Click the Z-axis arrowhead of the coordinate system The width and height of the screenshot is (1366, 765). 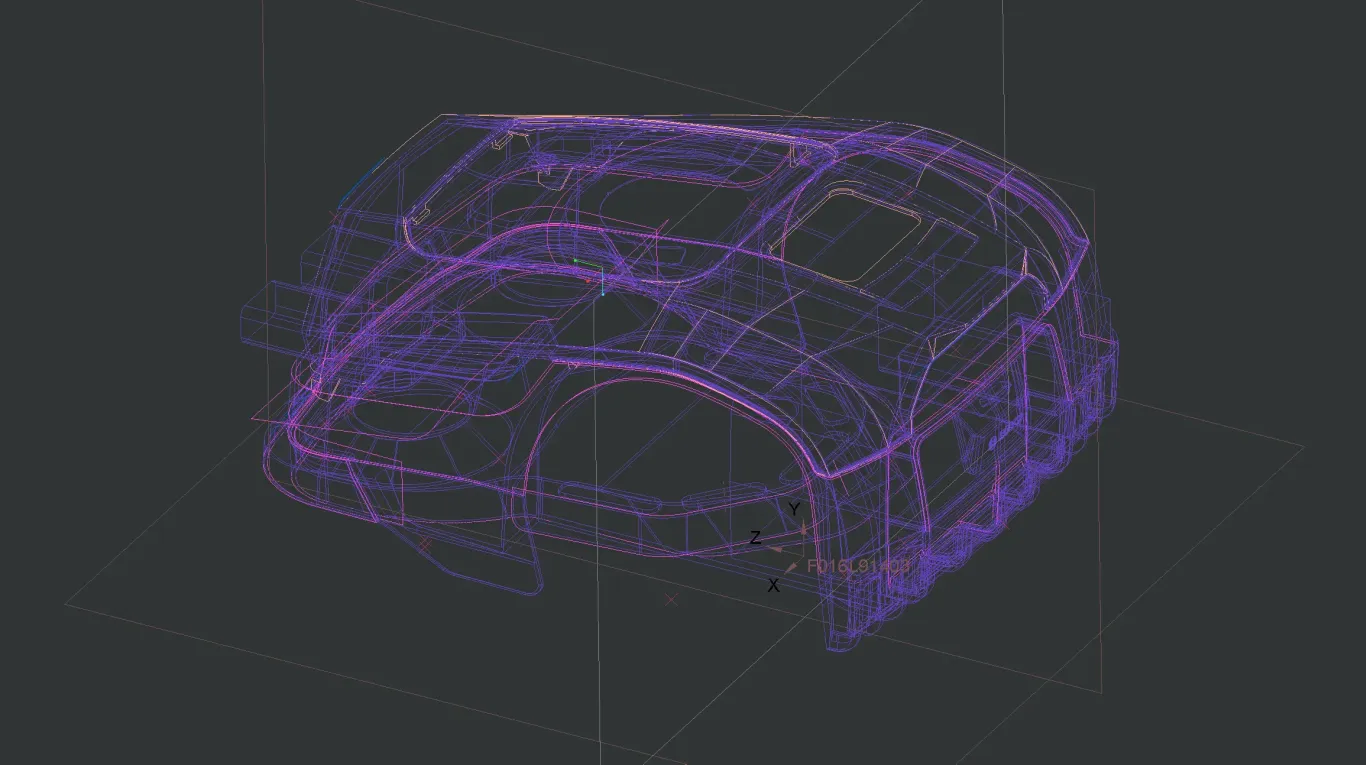(777, 548)
